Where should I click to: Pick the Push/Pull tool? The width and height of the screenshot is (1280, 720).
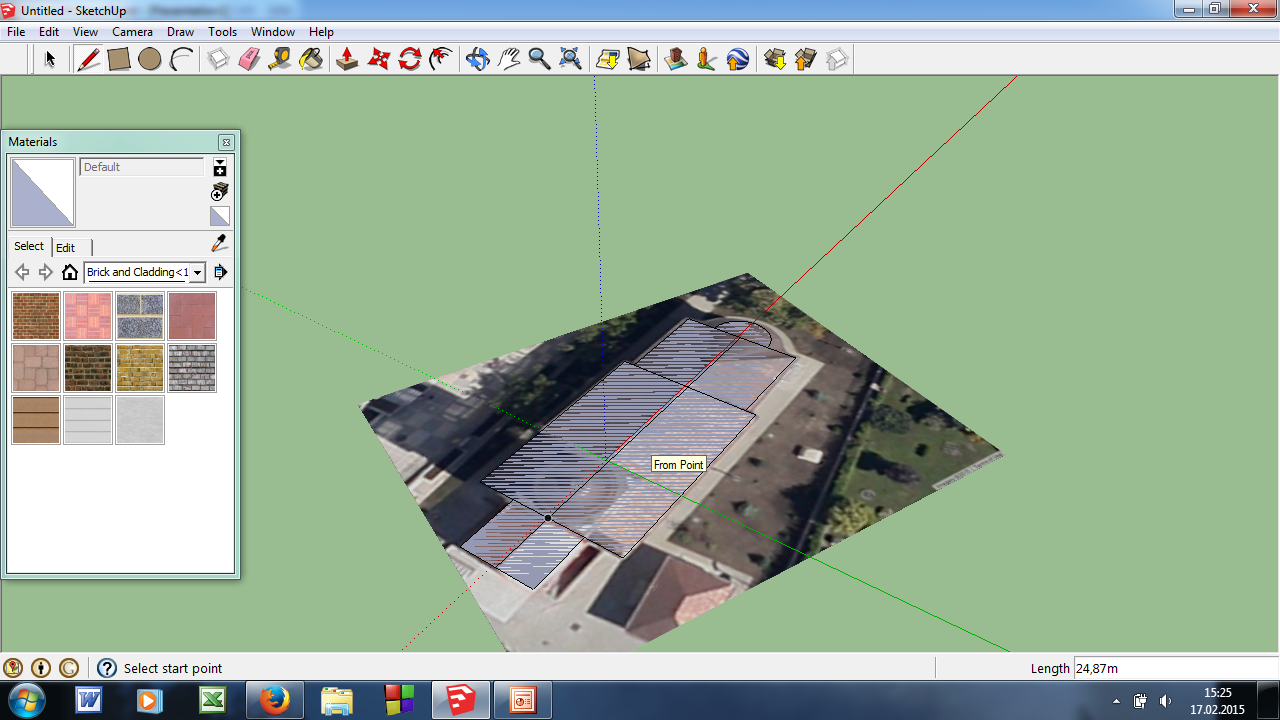click(347, 59)
